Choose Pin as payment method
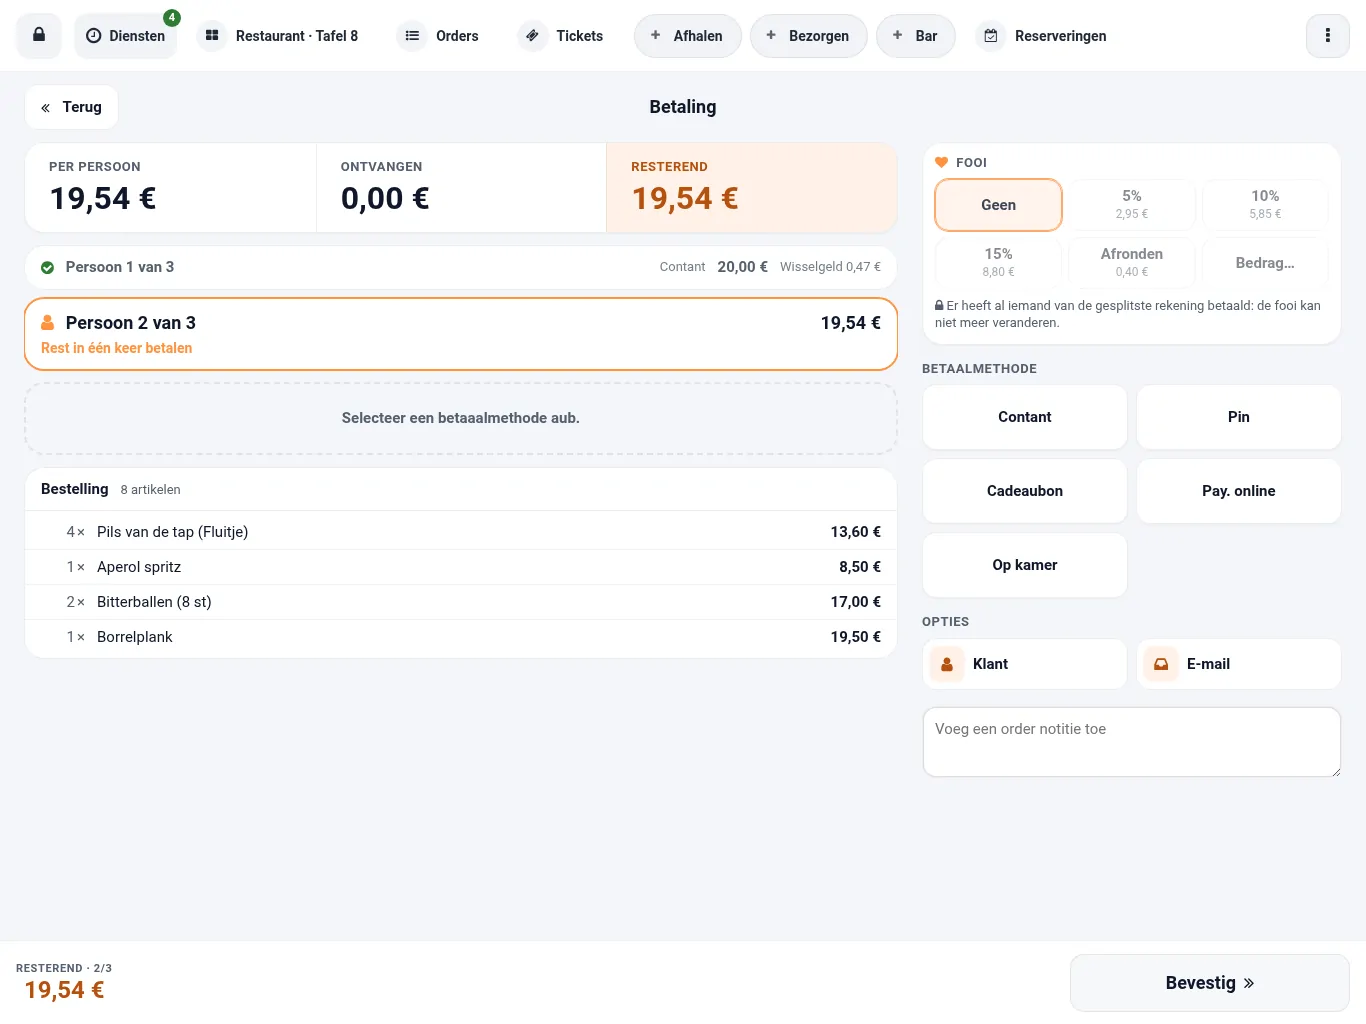This screenshot has width=1366, height=1024. [1239, 417]
